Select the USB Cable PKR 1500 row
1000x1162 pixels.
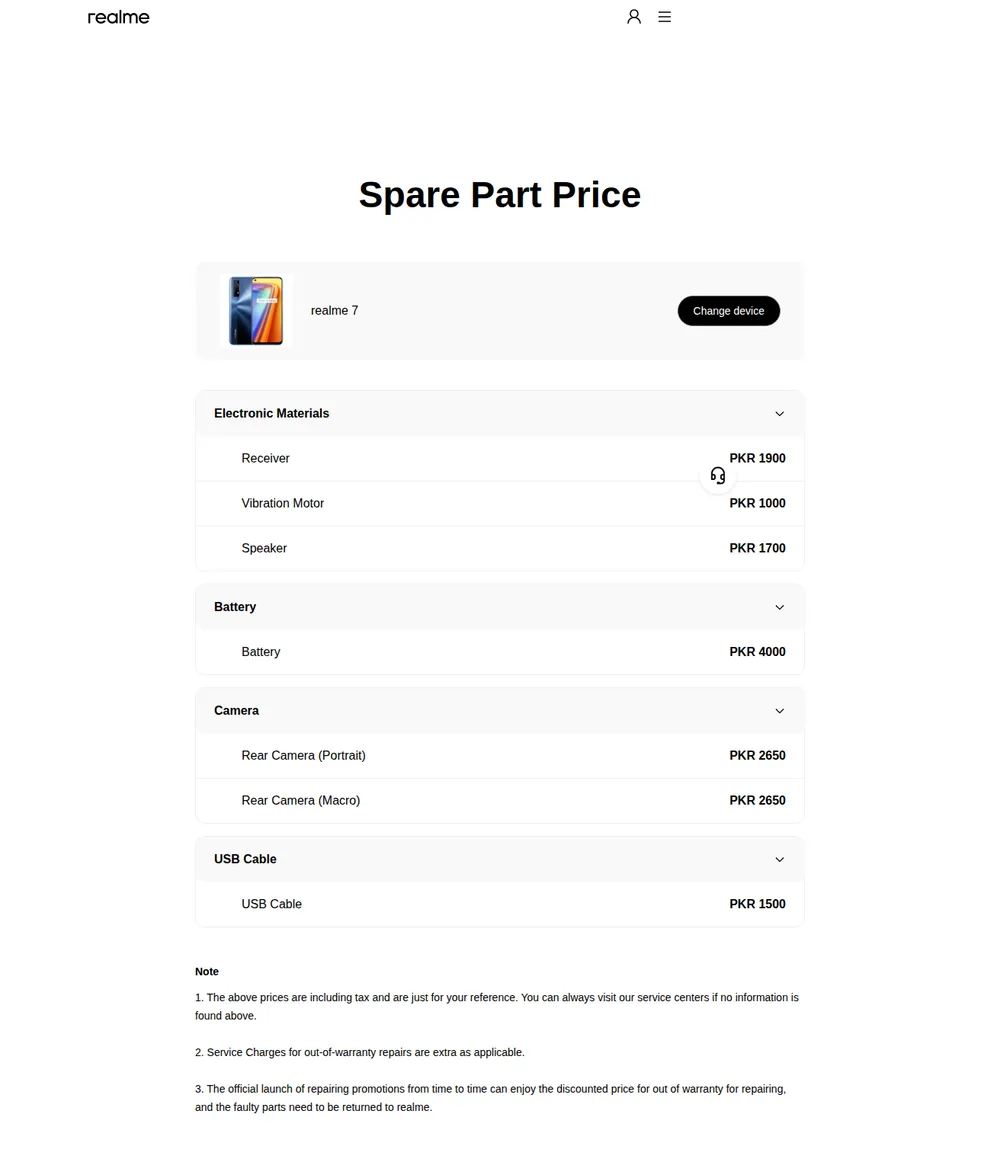(x=500, y=904)
